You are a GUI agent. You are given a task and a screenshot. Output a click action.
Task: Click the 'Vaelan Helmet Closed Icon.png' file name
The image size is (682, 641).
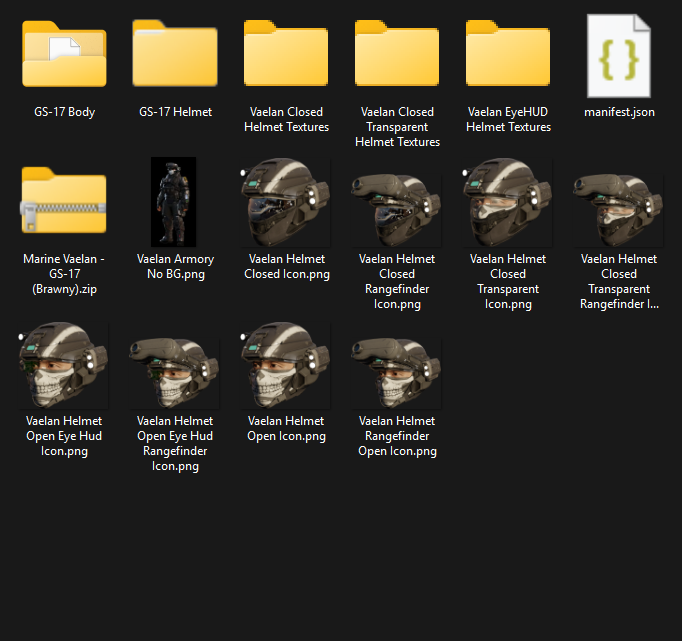pos(287,267)
